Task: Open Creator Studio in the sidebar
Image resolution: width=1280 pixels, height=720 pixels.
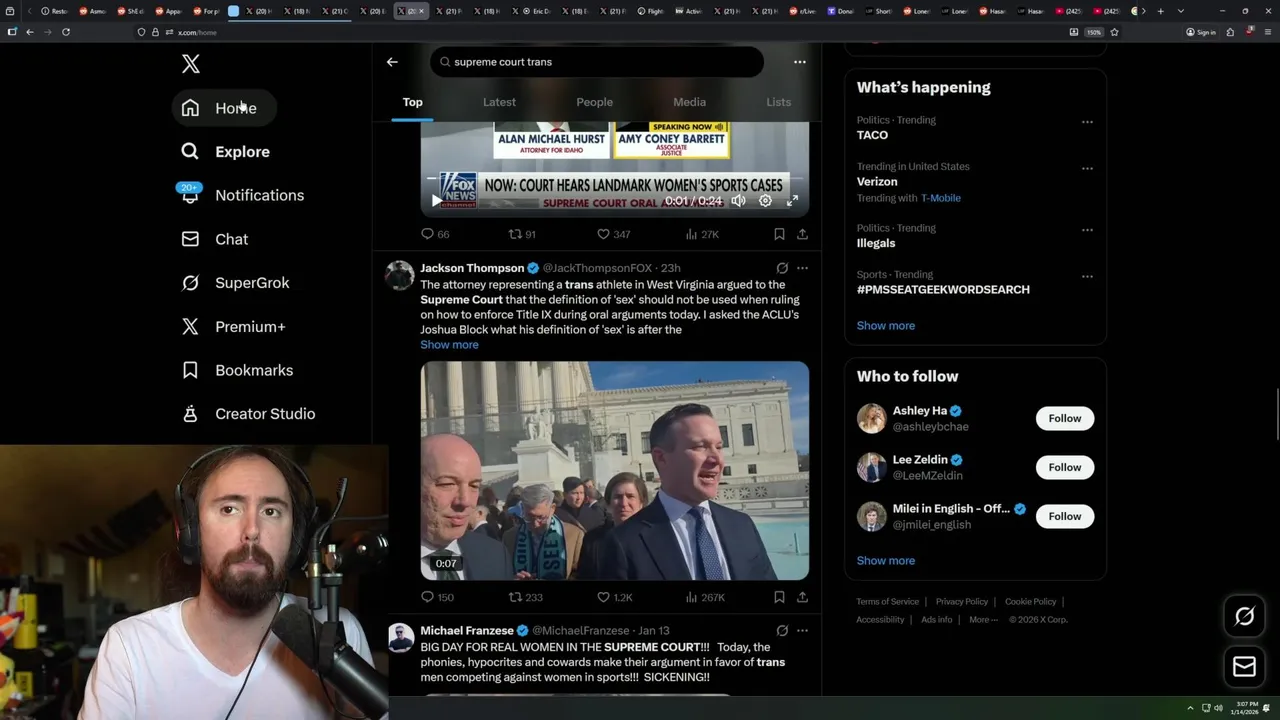Action: 249,414
